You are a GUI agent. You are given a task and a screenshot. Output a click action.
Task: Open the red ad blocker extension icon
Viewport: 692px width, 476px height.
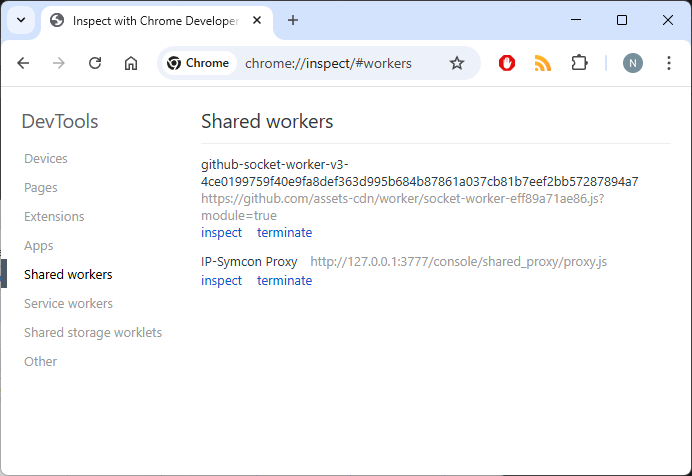[x=507, y=63]
